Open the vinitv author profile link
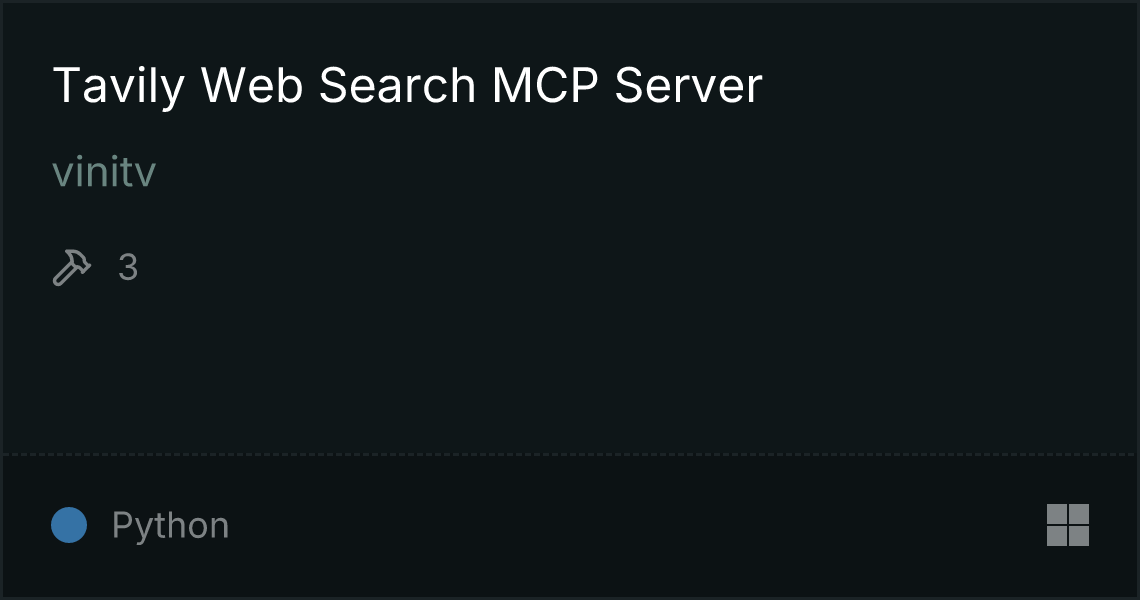This screenshot has width=1140, height=600. [x=104, y=172]
